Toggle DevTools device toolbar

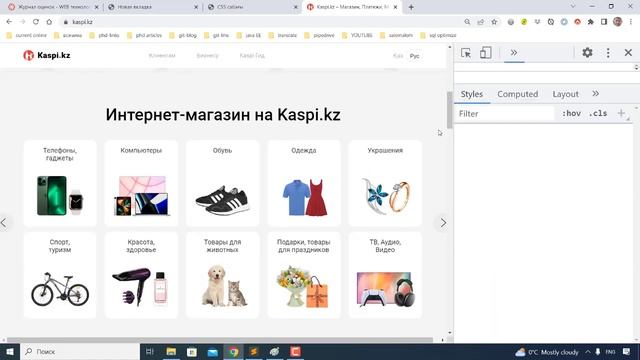point(485,53)
